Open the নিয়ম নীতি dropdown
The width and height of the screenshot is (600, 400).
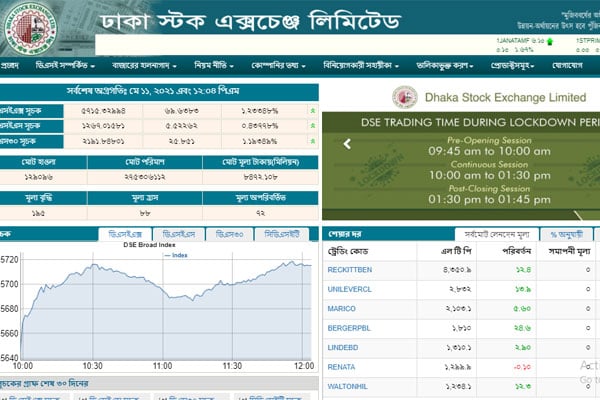(x=214, y=65)
